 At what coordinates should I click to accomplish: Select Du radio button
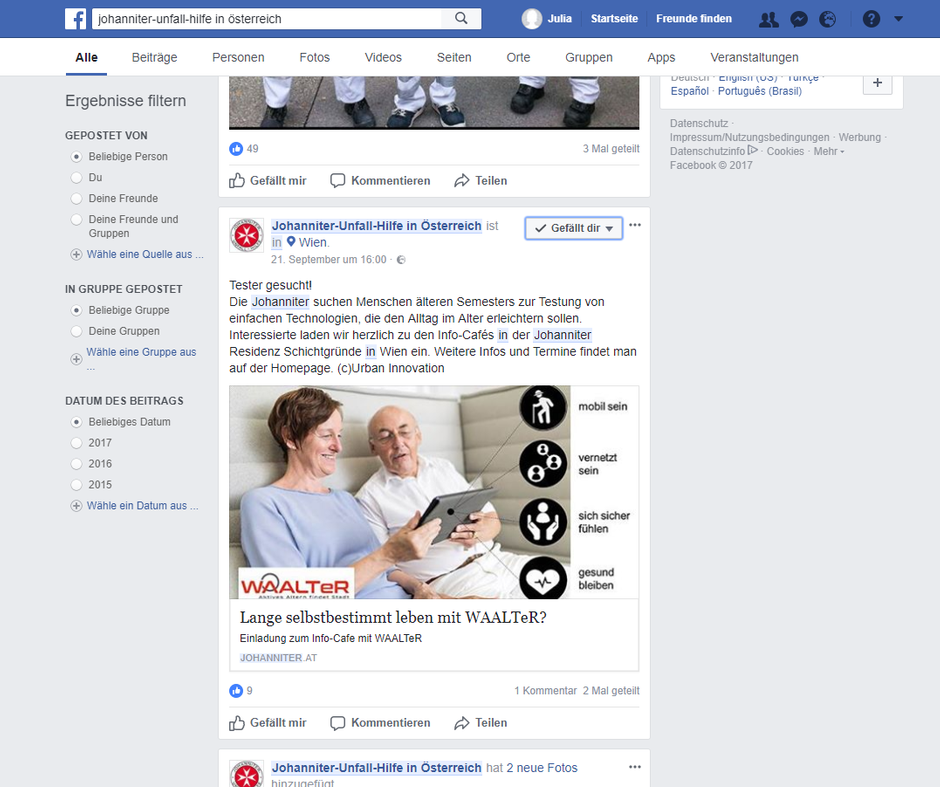pos(76,177)
